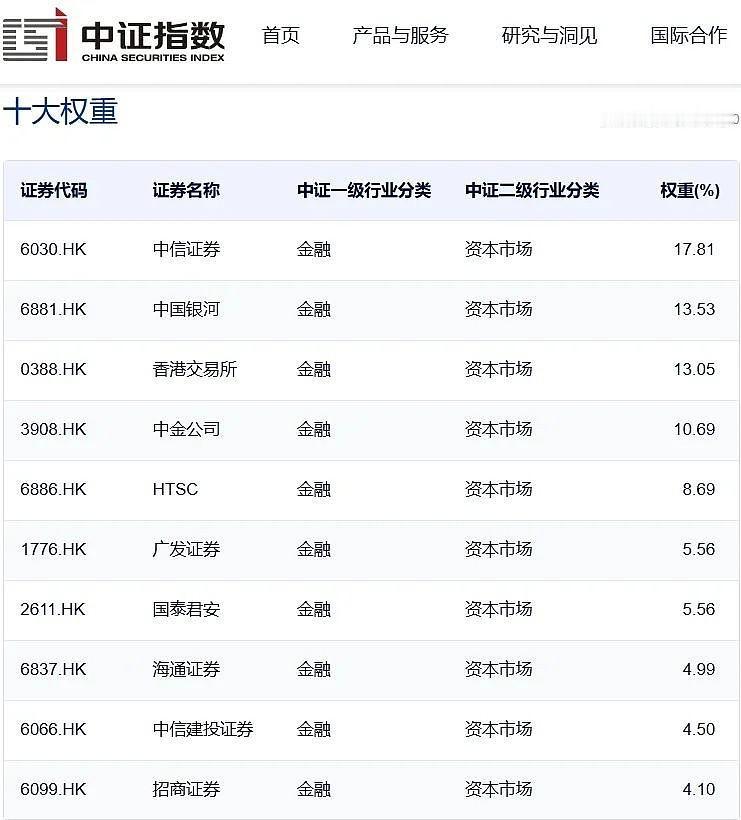Click the China Securities Index logo

(113, 35)
